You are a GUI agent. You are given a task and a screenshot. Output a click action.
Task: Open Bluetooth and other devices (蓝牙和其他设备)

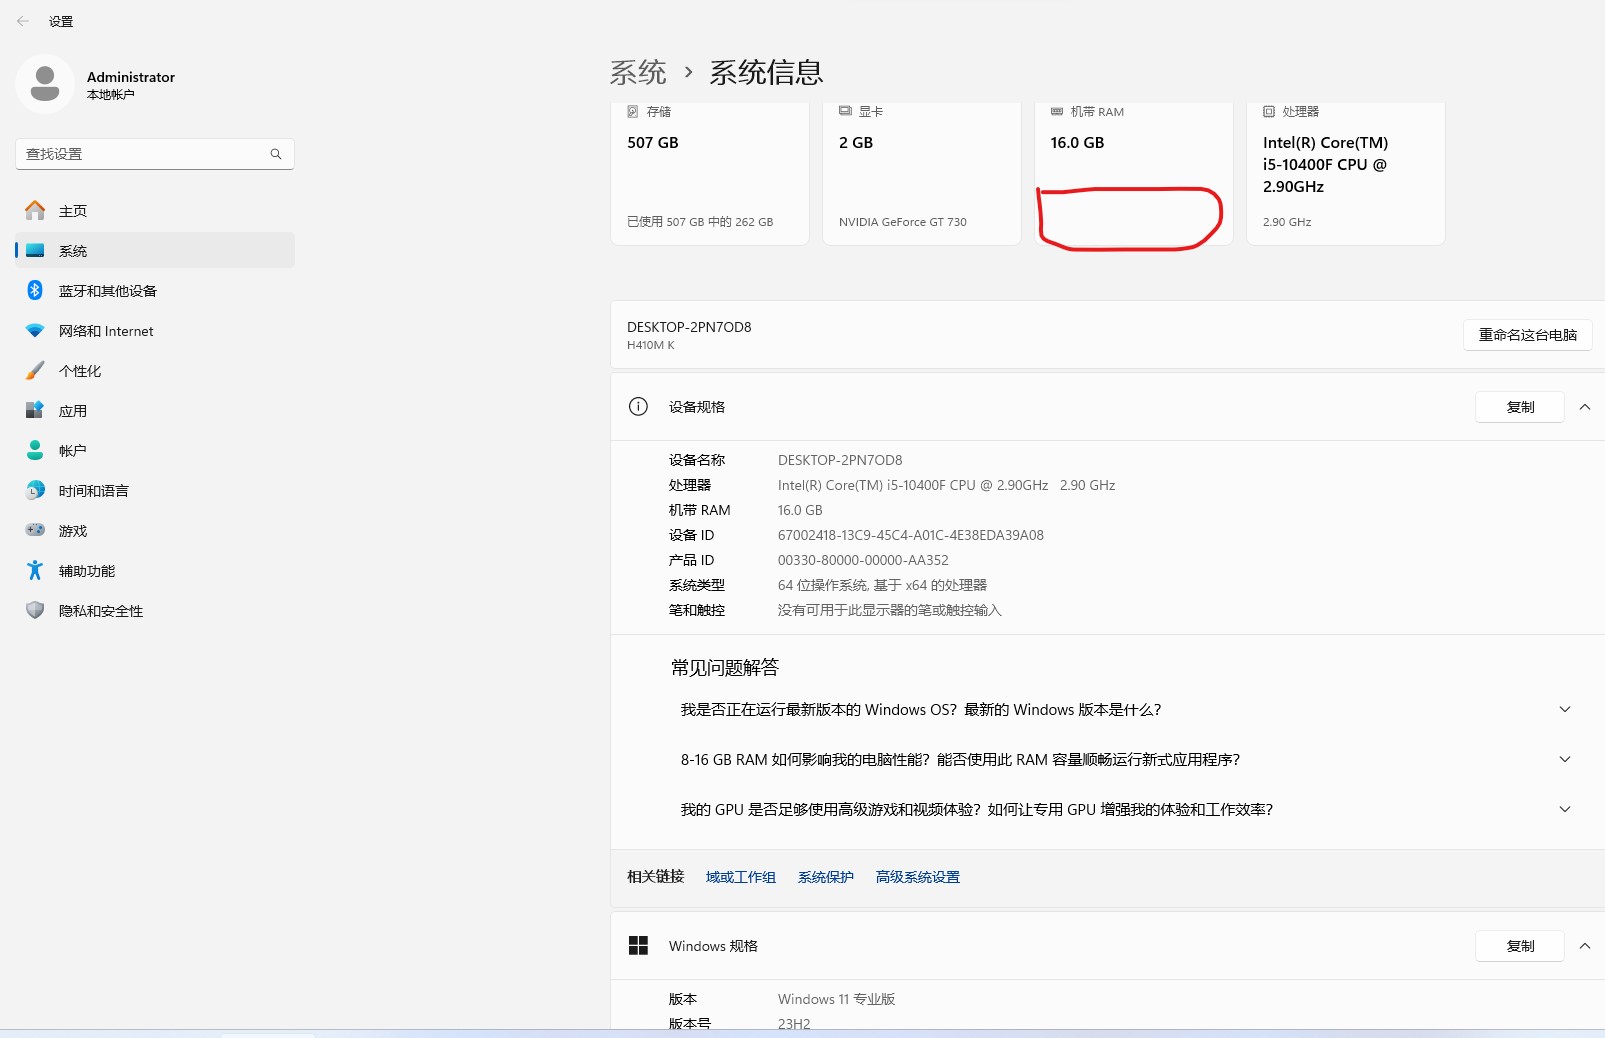tap(107, 291)
